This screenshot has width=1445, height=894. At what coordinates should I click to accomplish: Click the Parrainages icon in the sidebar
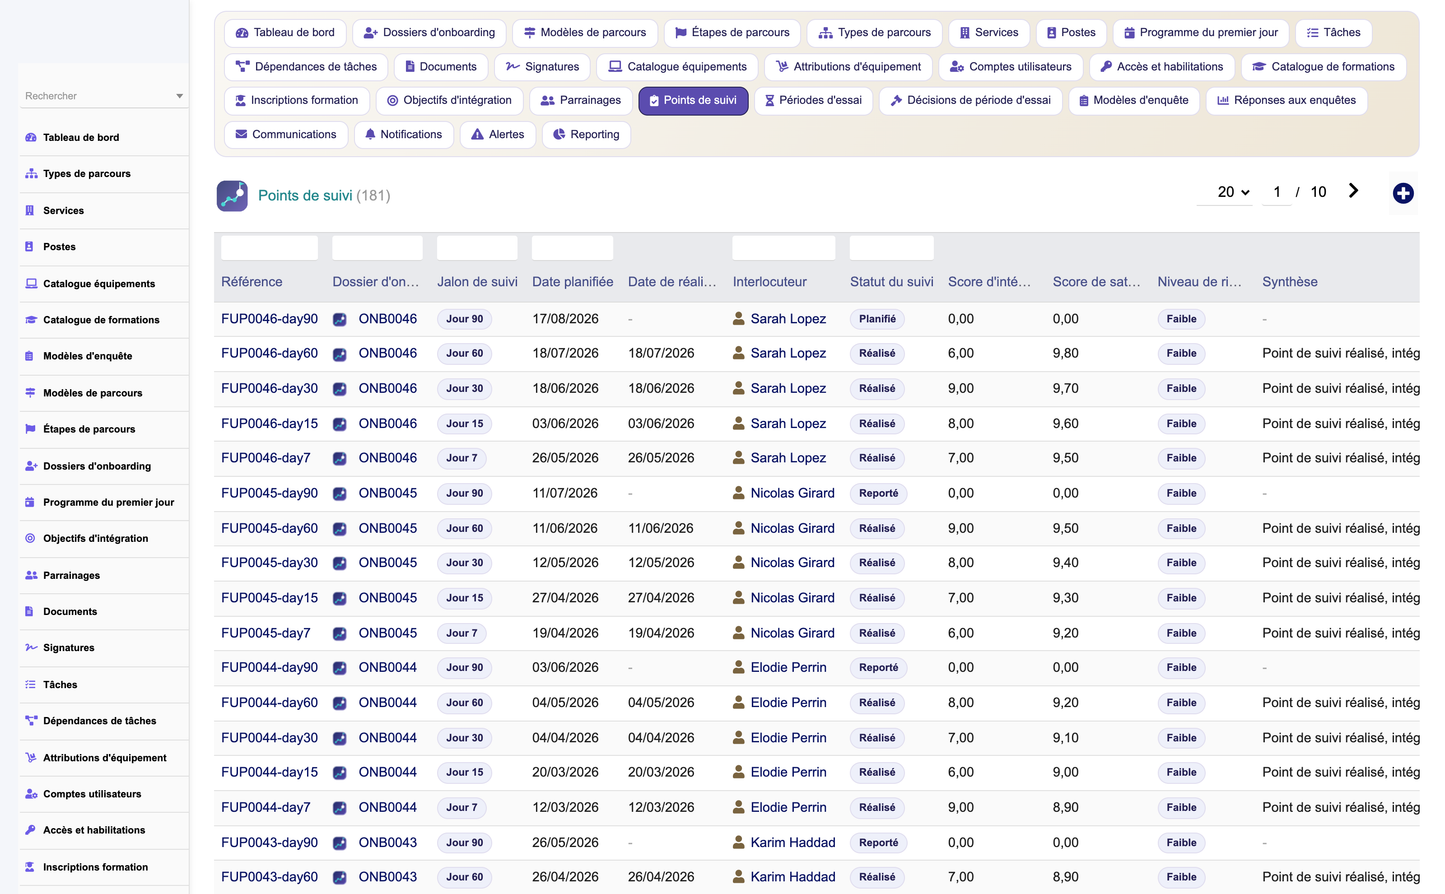pyautogui.click(x=31, y=575)
